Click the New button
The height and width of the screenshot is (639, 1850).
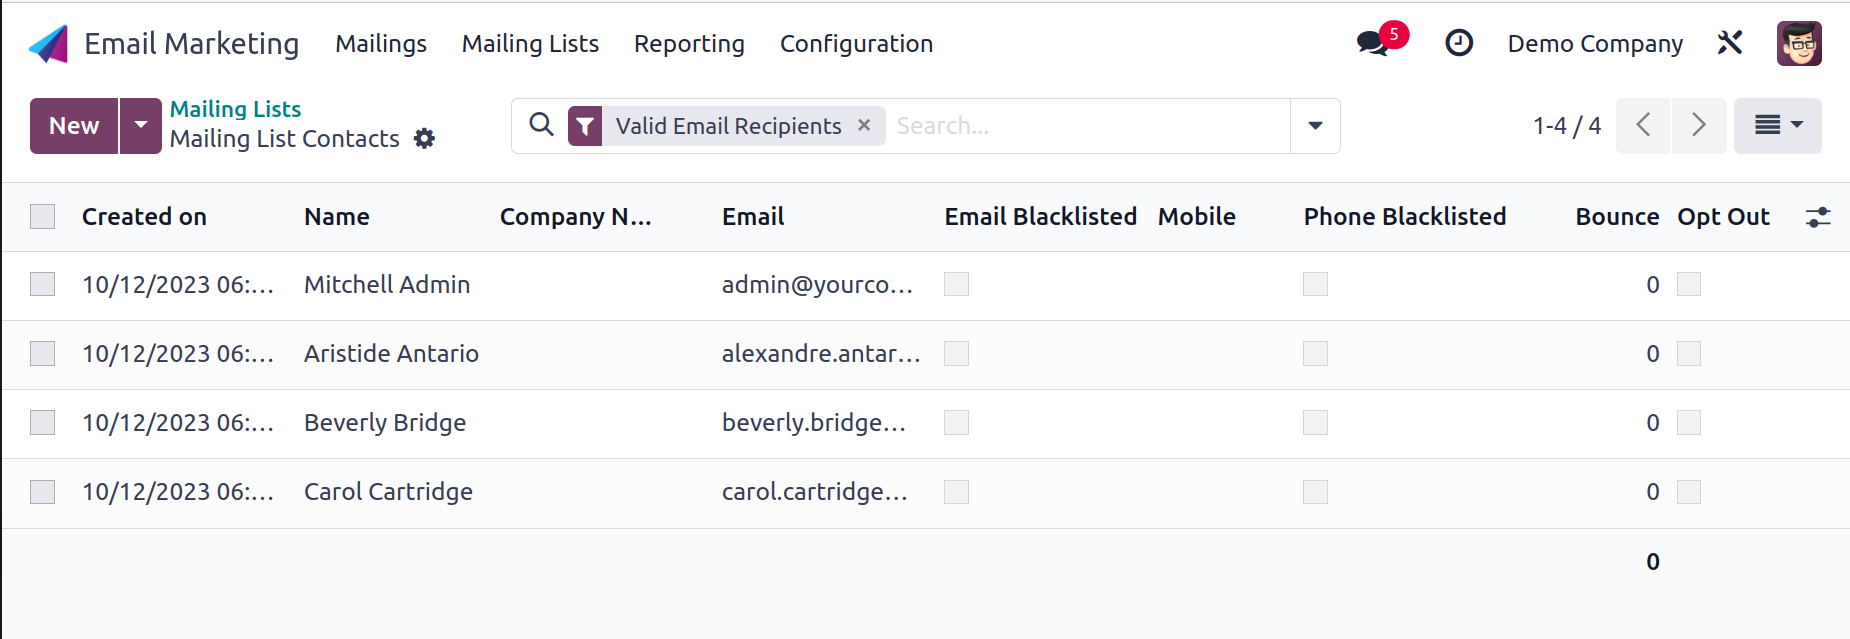74,125
